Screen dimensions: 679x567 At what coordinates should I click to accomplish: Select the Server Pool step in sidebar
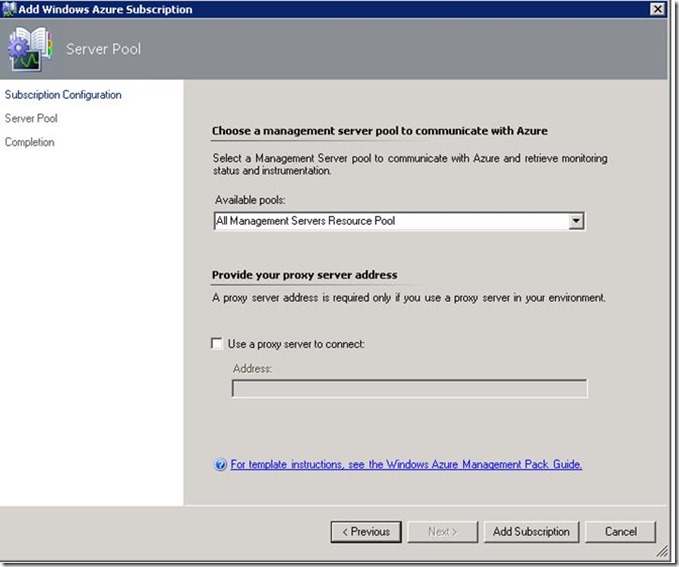[31, 118]
